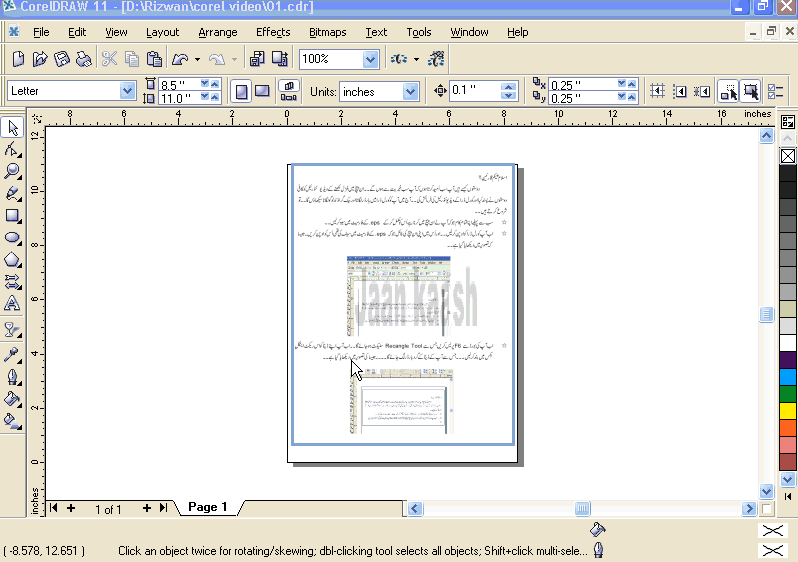Click the Open file icon
The width and height of the screenshot is (798, 562).
[40, 59]
